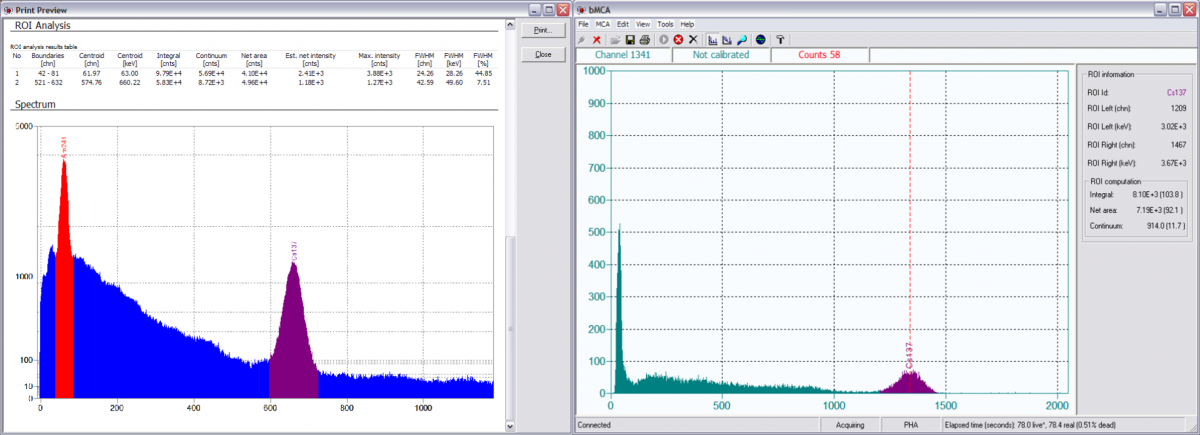Click the grayed-out start acquisition play icon
Image resolution: width=1200 pixels, height=435 pixels.
tap(663, 39)
